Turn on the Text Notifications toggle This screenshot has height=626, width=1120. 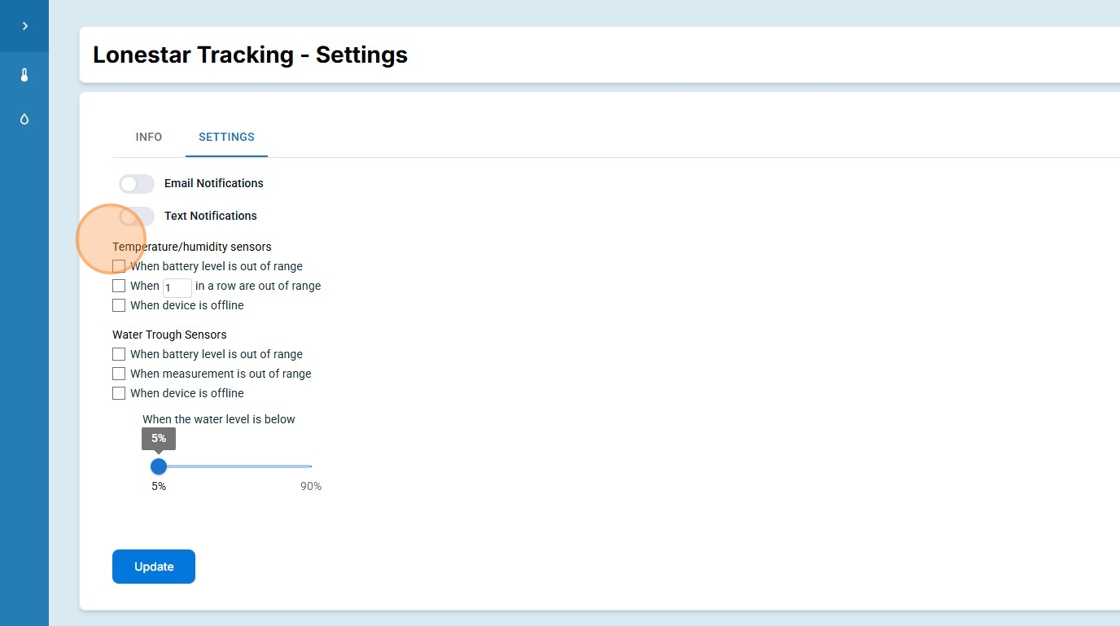(x=137, y=216)
